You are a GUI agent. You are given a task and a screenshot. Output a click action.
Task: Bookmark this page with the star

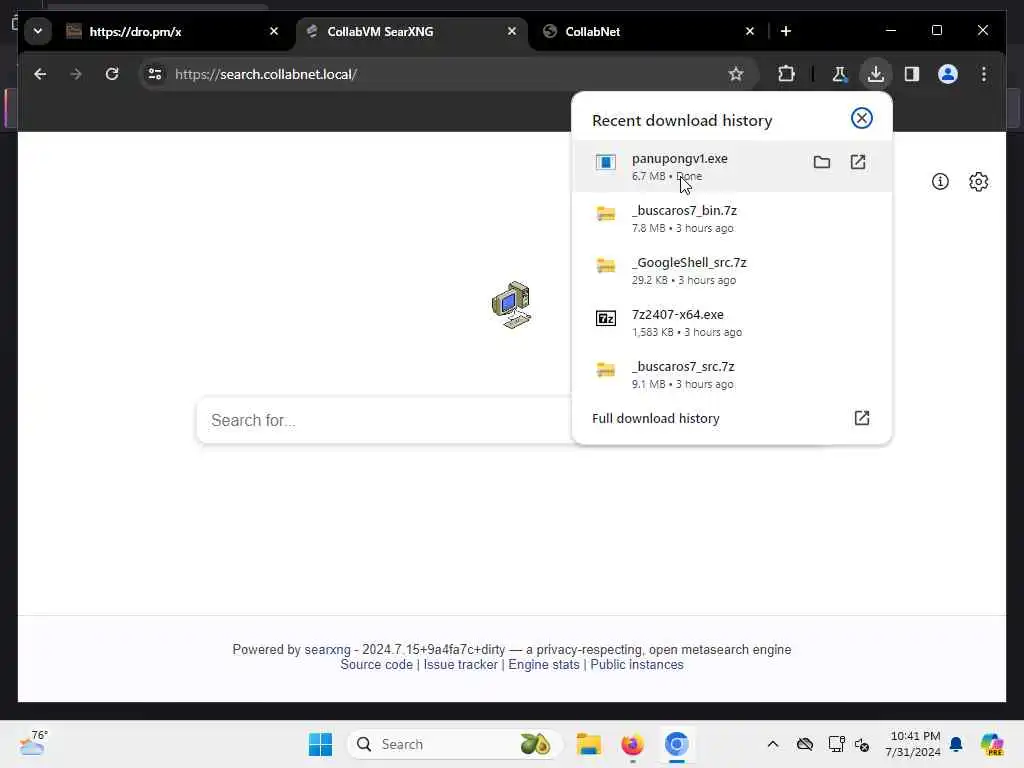click(x=736, y=74)
